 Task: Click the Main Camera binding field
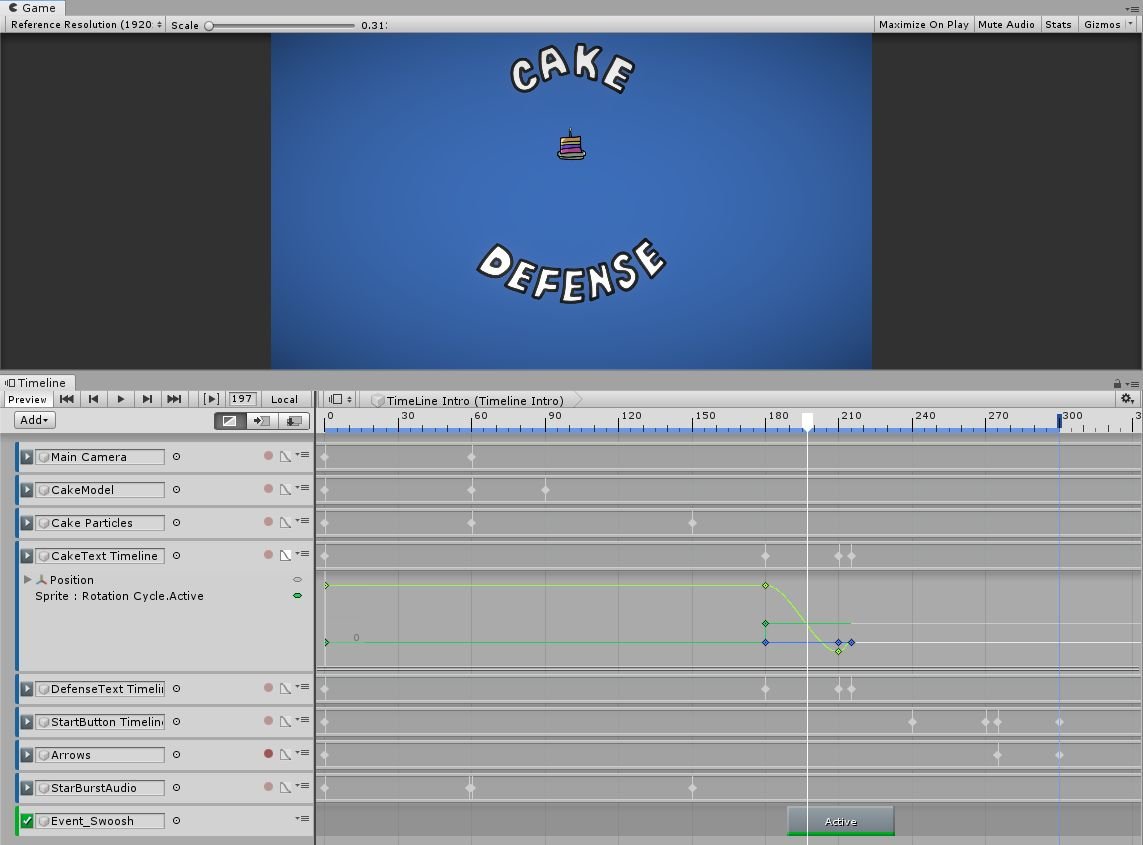100,457
